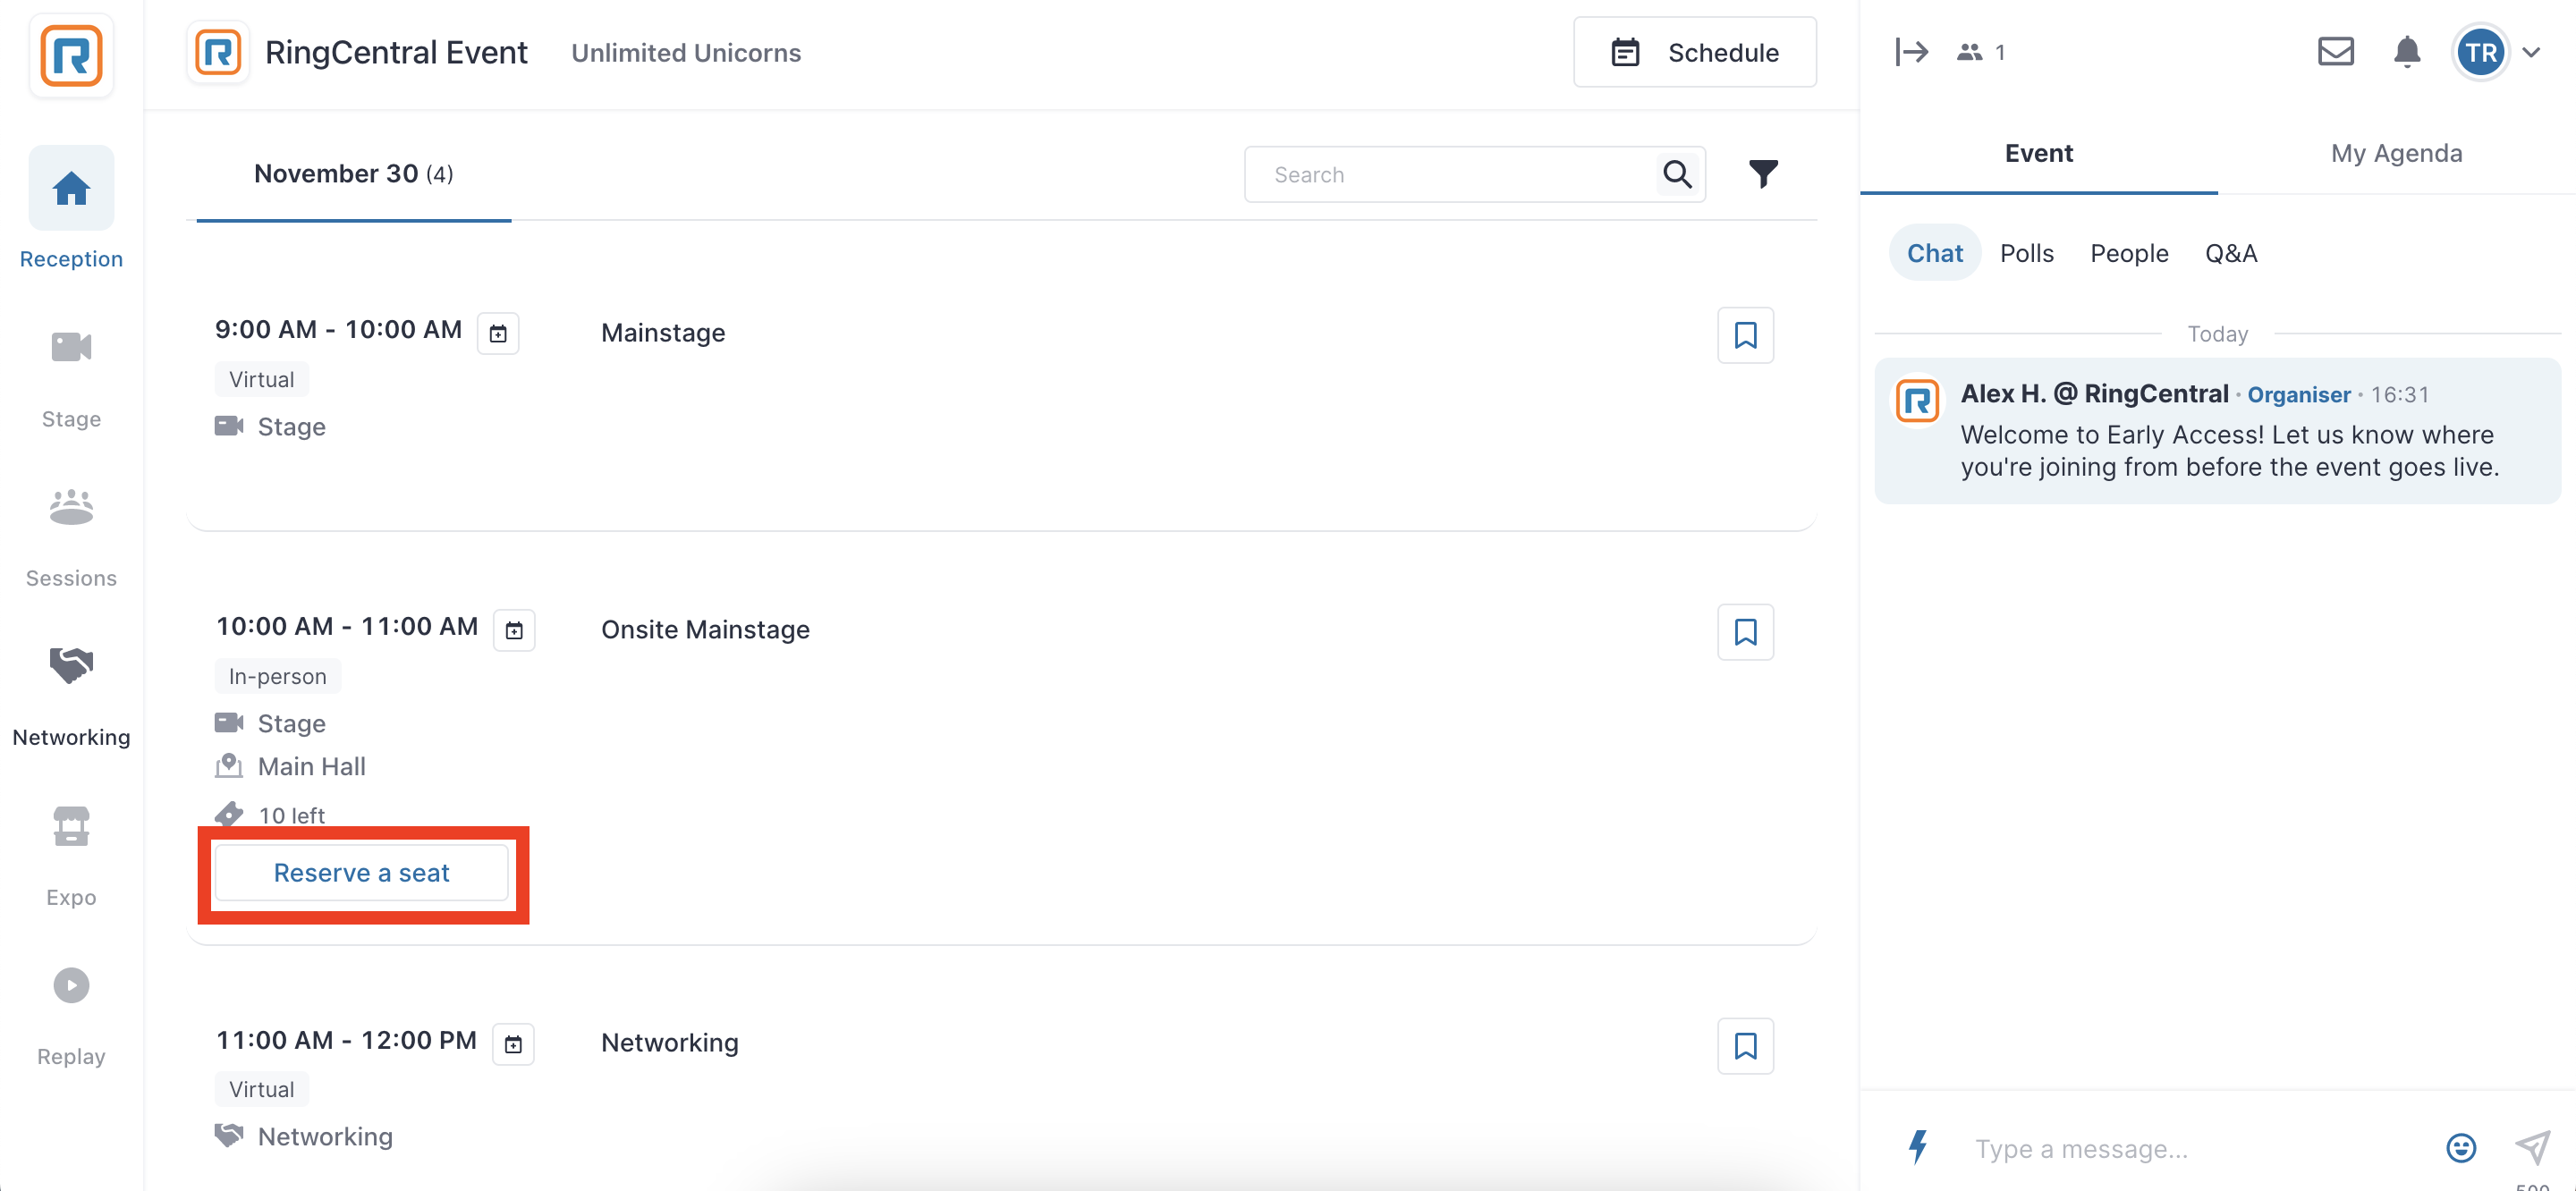Collapse the right side panel
The width and height of the screenshot is (2576, 1191).
click(x=1911, y=52)
